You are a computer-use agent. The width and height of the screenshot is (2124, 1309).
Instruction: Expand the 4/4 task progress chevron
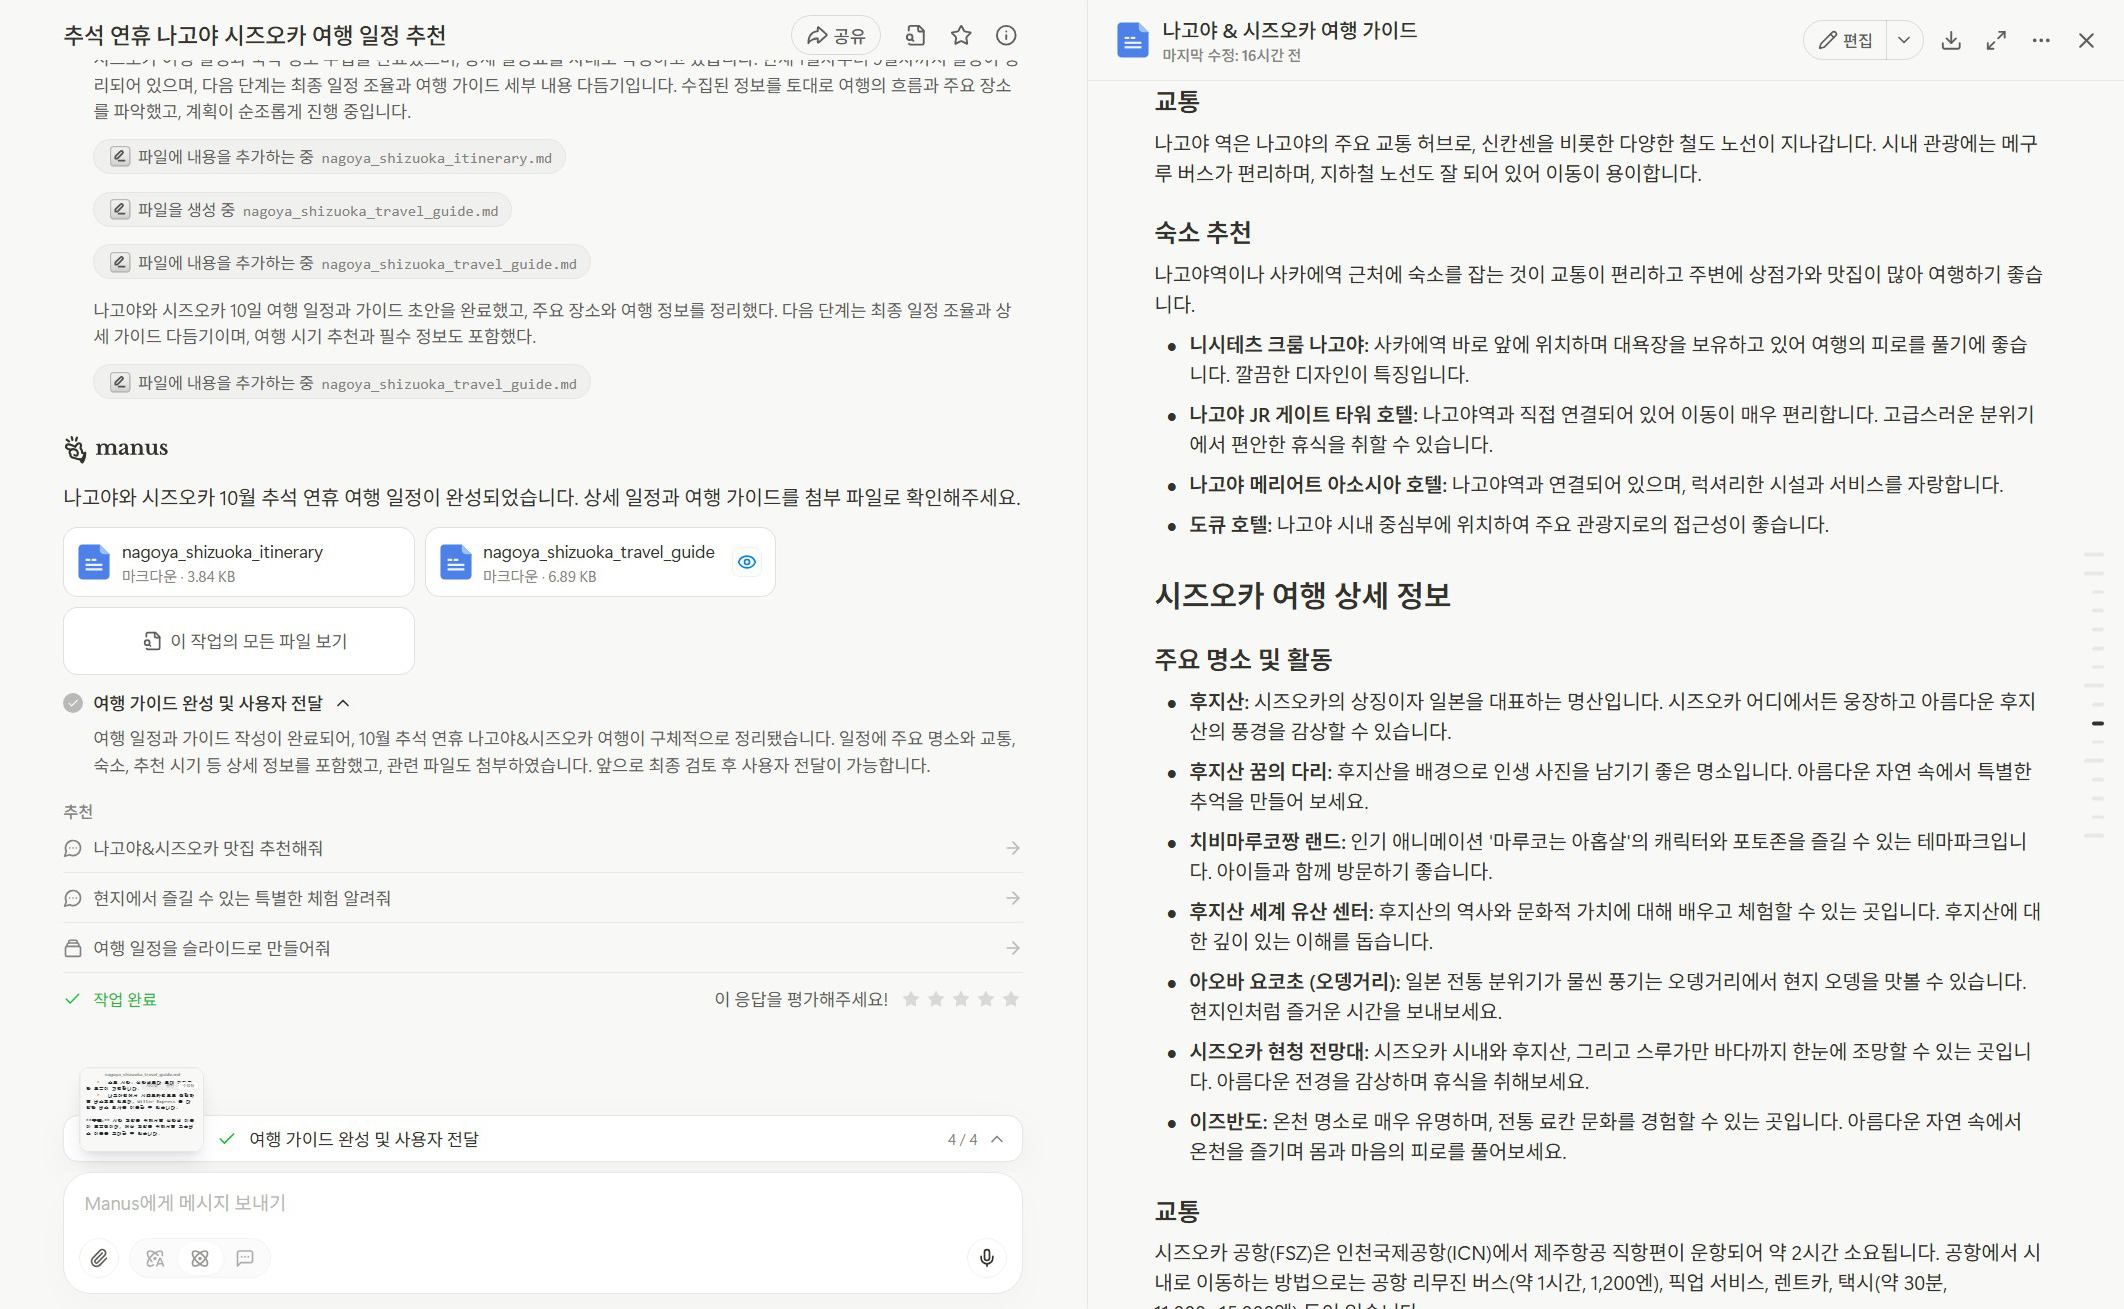point(997,1139)
